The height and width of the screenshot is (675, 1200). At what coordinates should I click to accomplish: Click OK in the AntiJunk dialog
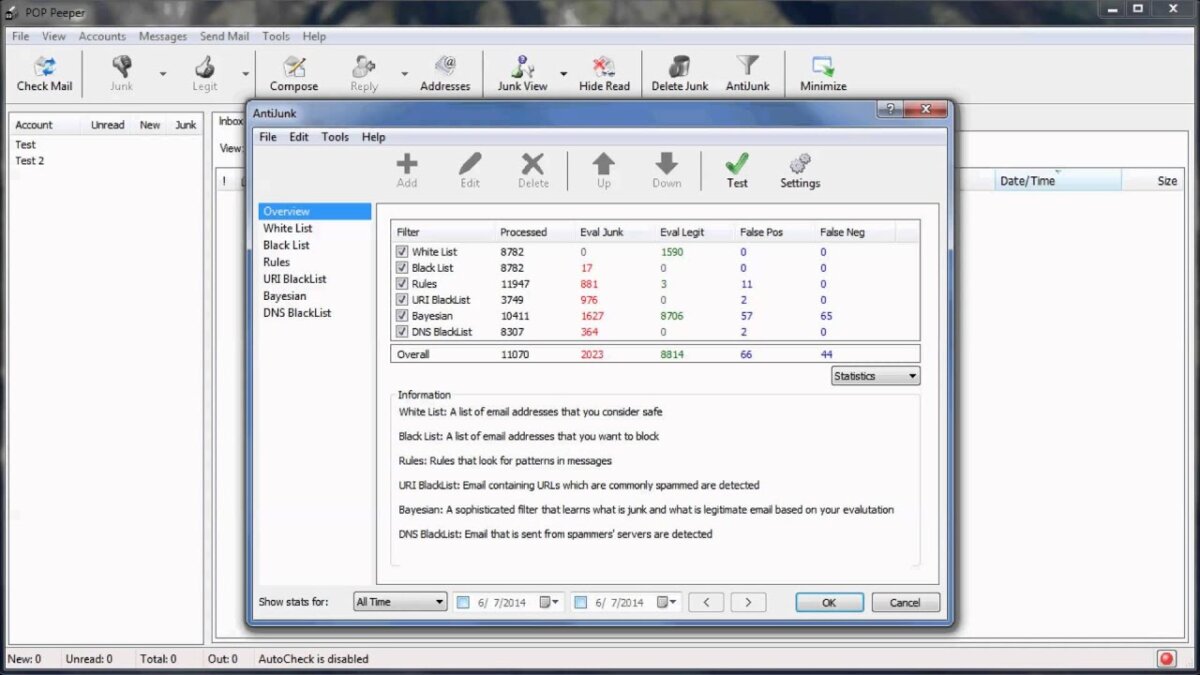coord(829,602)
